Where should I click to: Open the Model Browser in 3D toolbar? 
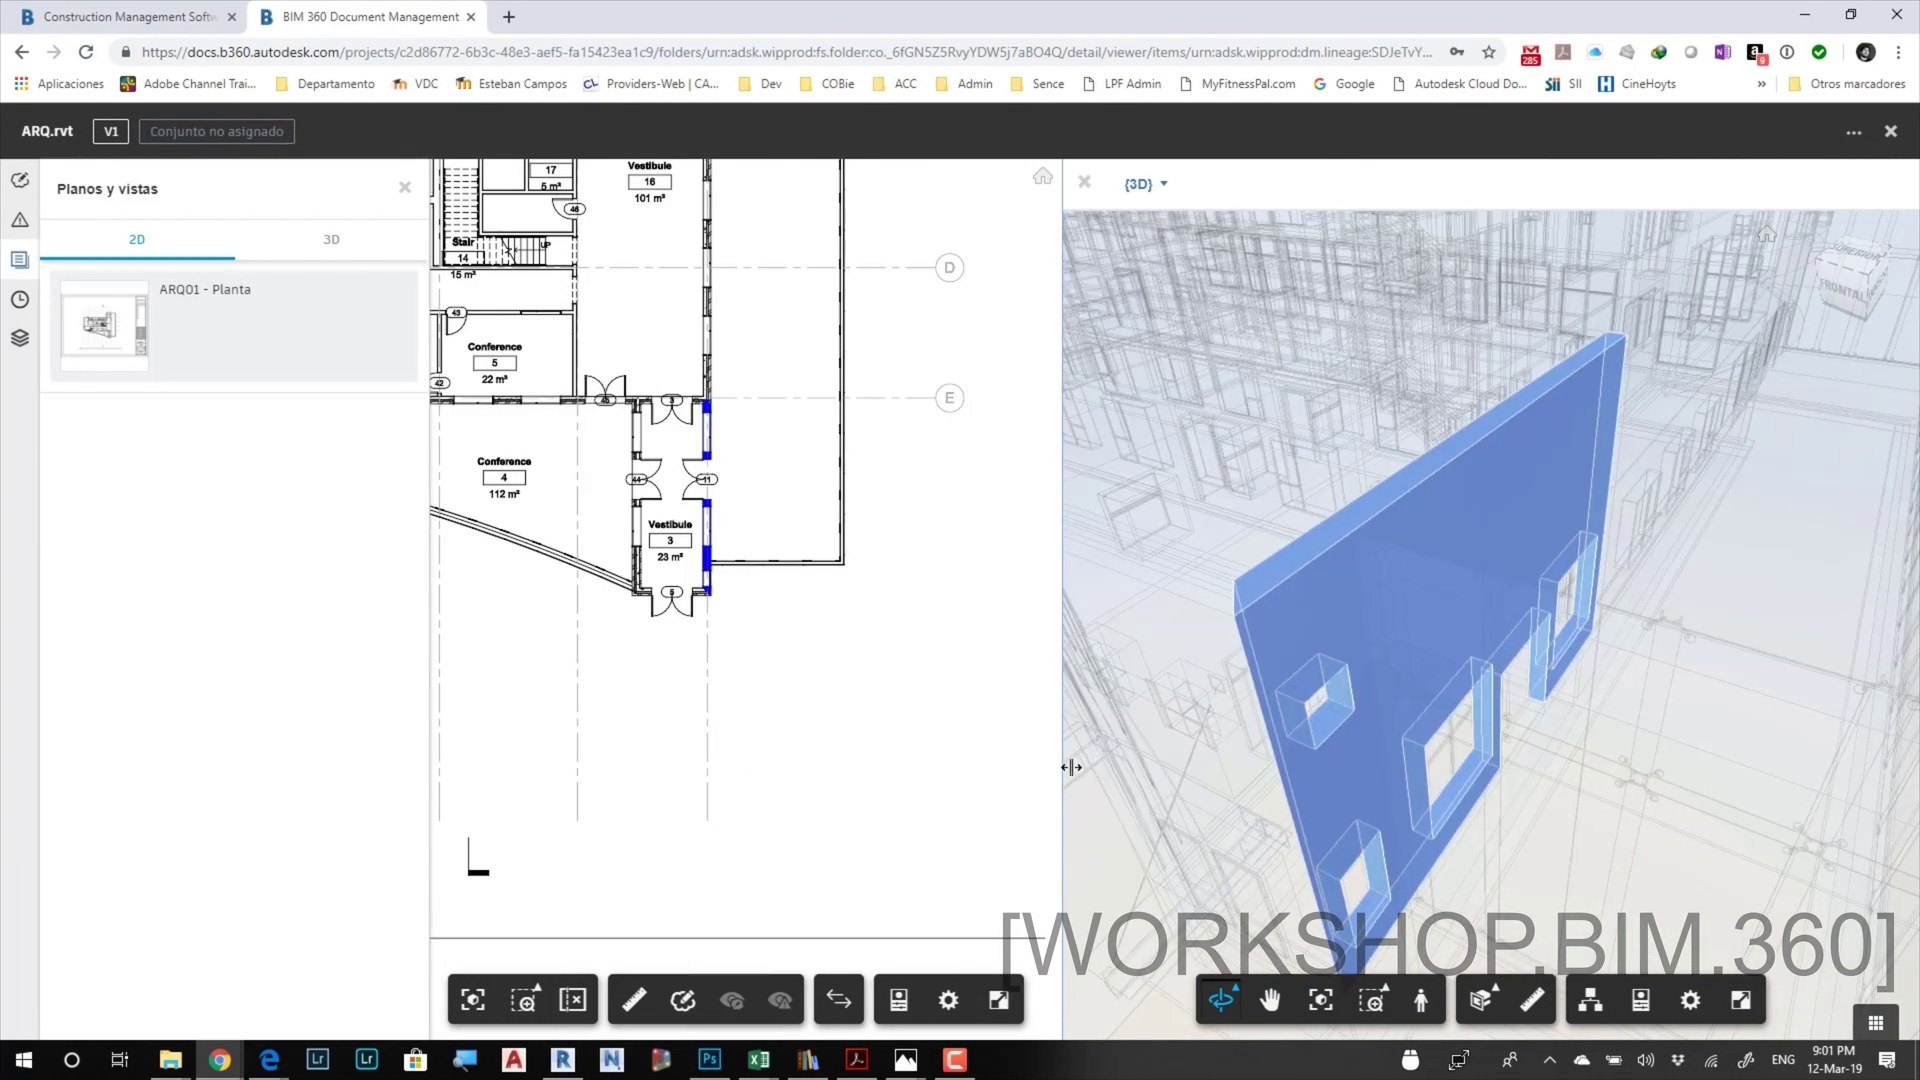click(x=1590, y=1000)
